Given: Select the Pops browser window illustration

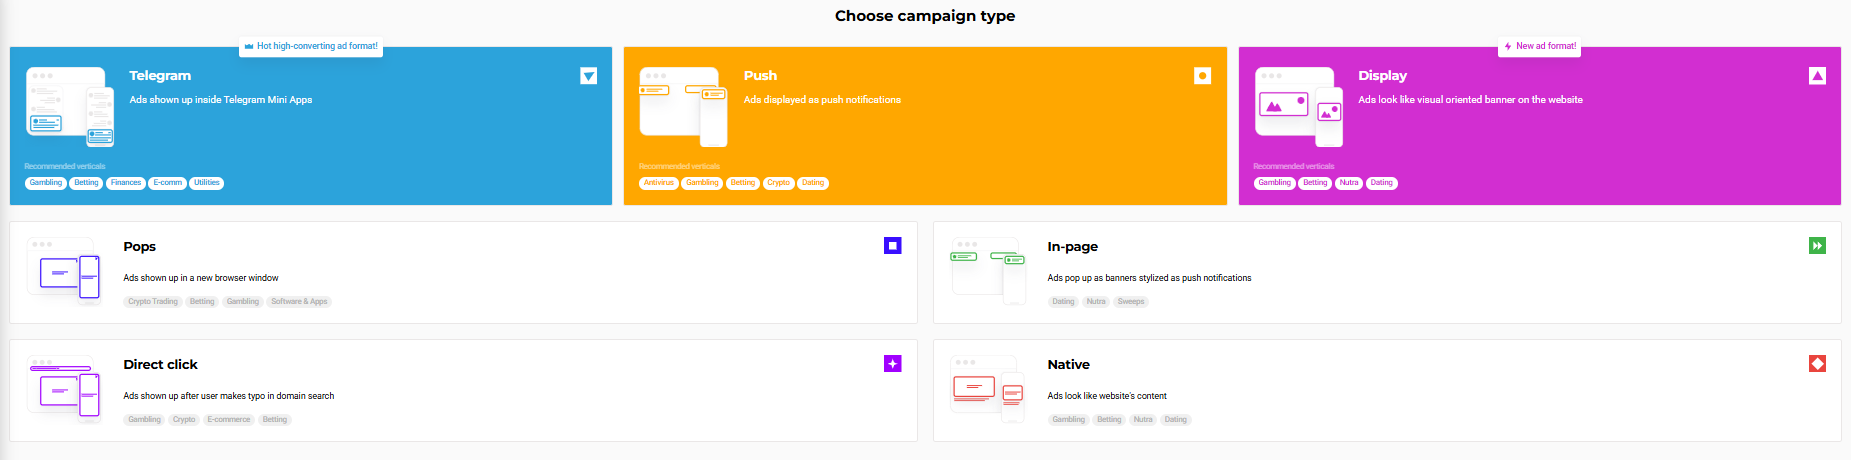Looking at the screenshot, I should tap(65, 272).
